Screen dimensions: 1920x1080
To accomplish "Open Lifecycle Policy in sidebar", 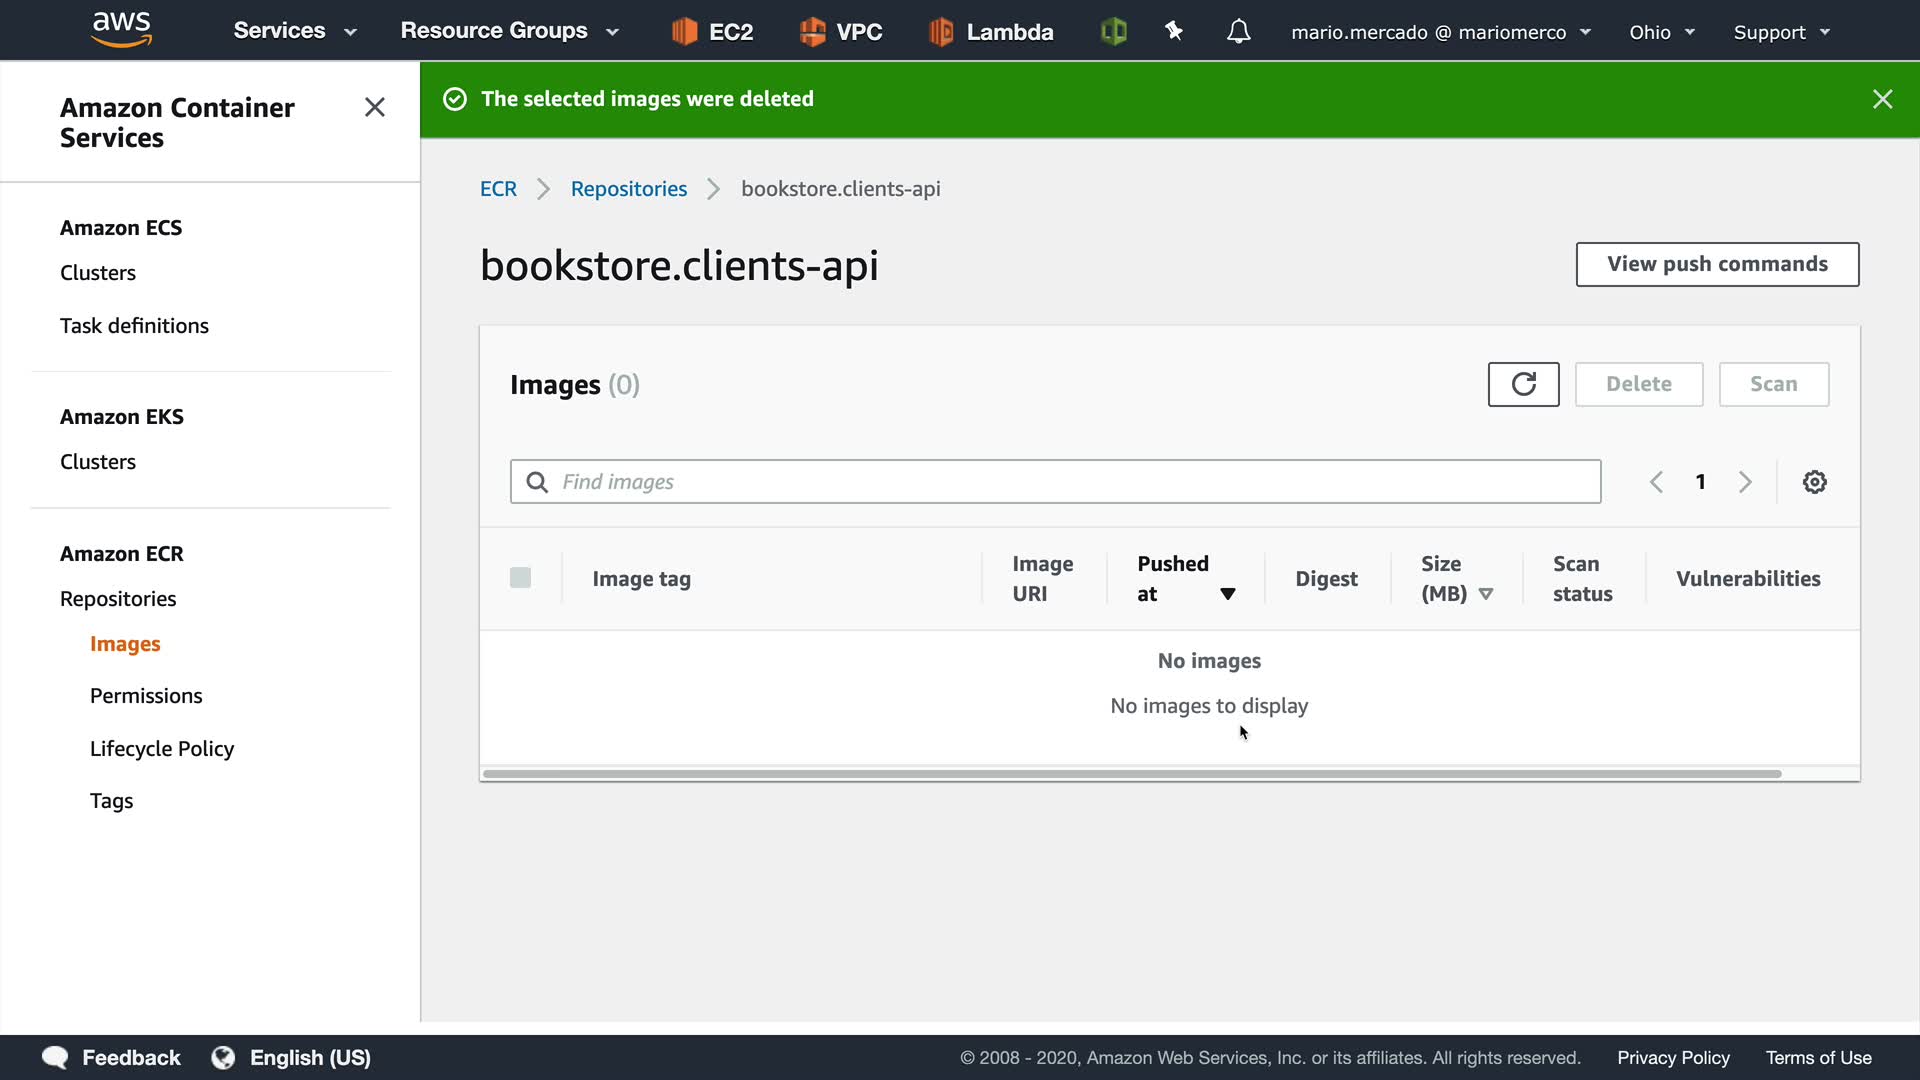I will click(162, 749).
